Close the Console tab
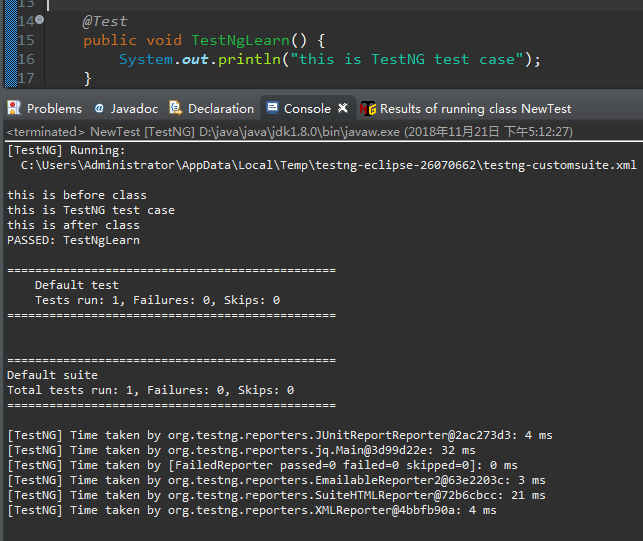The width and height of the screenshot is (643, 541). (343, 108)
